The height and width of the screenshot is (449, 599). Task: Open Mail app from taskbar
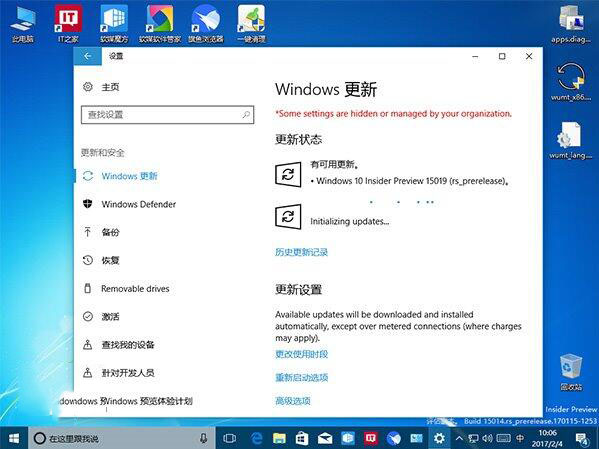(x=325, y=438)
